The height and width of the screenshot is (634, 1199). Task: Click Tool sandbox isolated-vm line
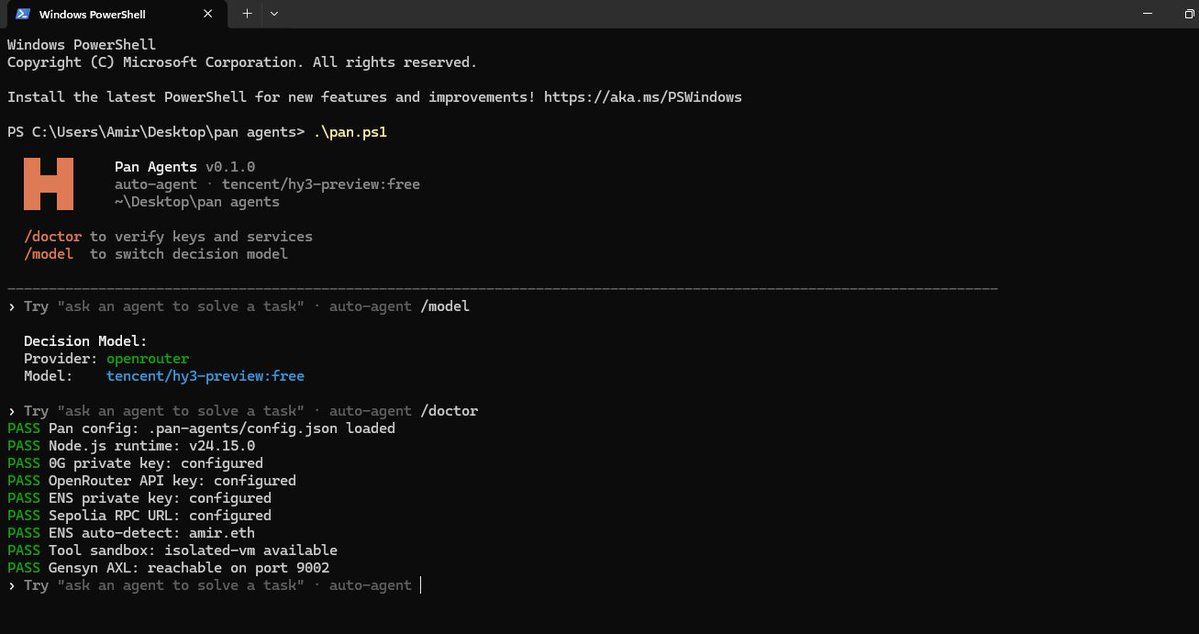point(172,551)
